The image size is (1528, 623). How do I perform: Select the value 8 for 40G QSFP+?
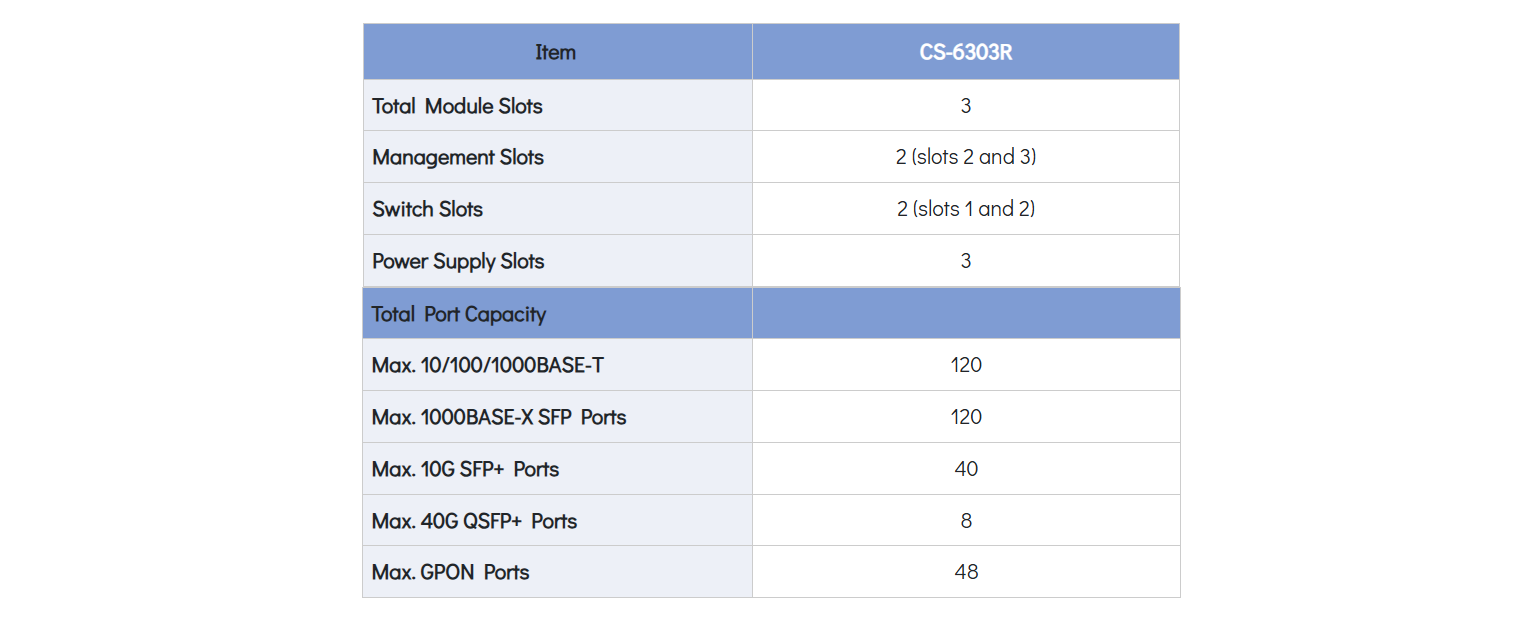pyautogui.click(x=965, y=521)
